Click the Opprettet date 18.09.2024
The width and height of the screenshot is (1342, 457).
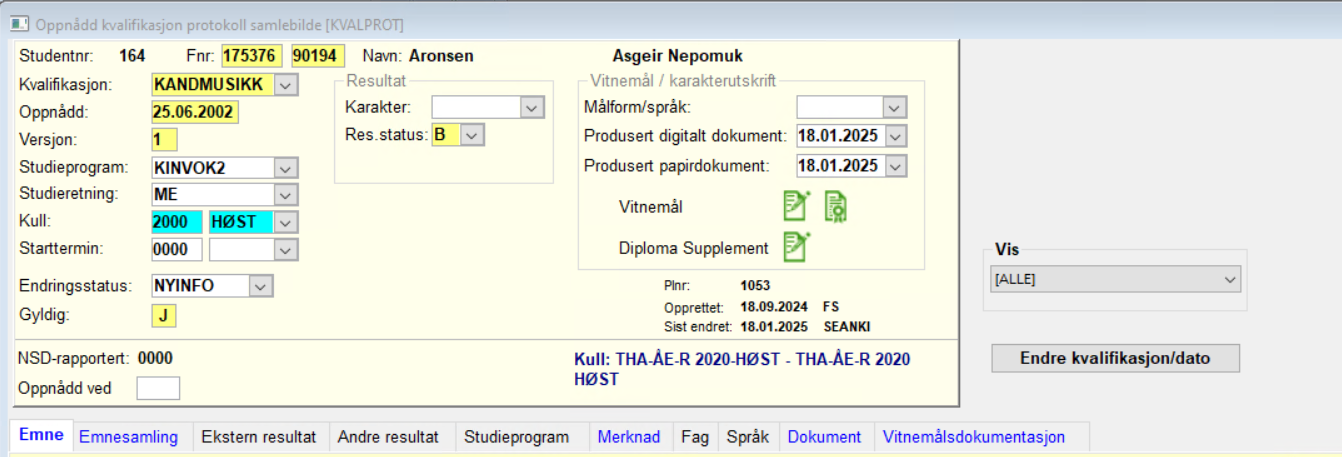pyautogui.click(x=773, y=307)
